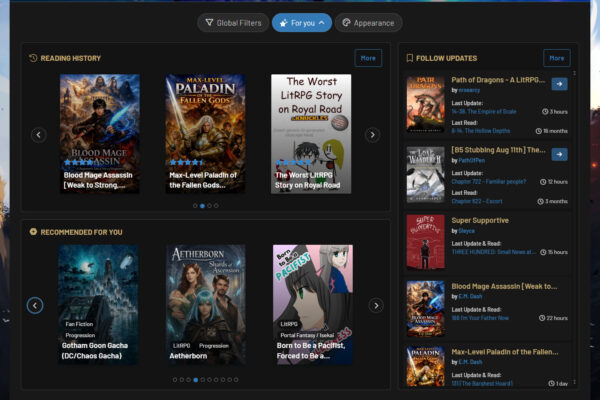Open Chapter 722 Familiar people link
This screenshot has height=400, width=600.
point(489,182)
